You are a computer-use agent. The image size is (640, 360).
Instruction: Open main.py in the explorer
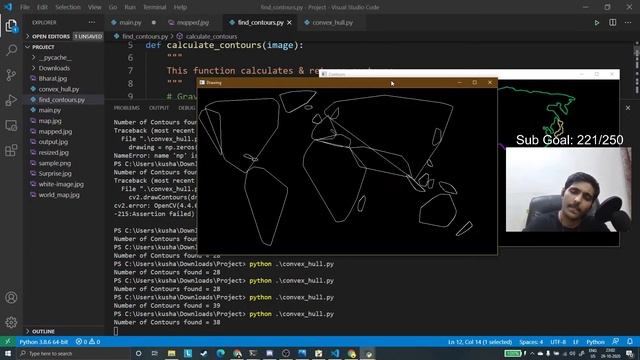49,110
